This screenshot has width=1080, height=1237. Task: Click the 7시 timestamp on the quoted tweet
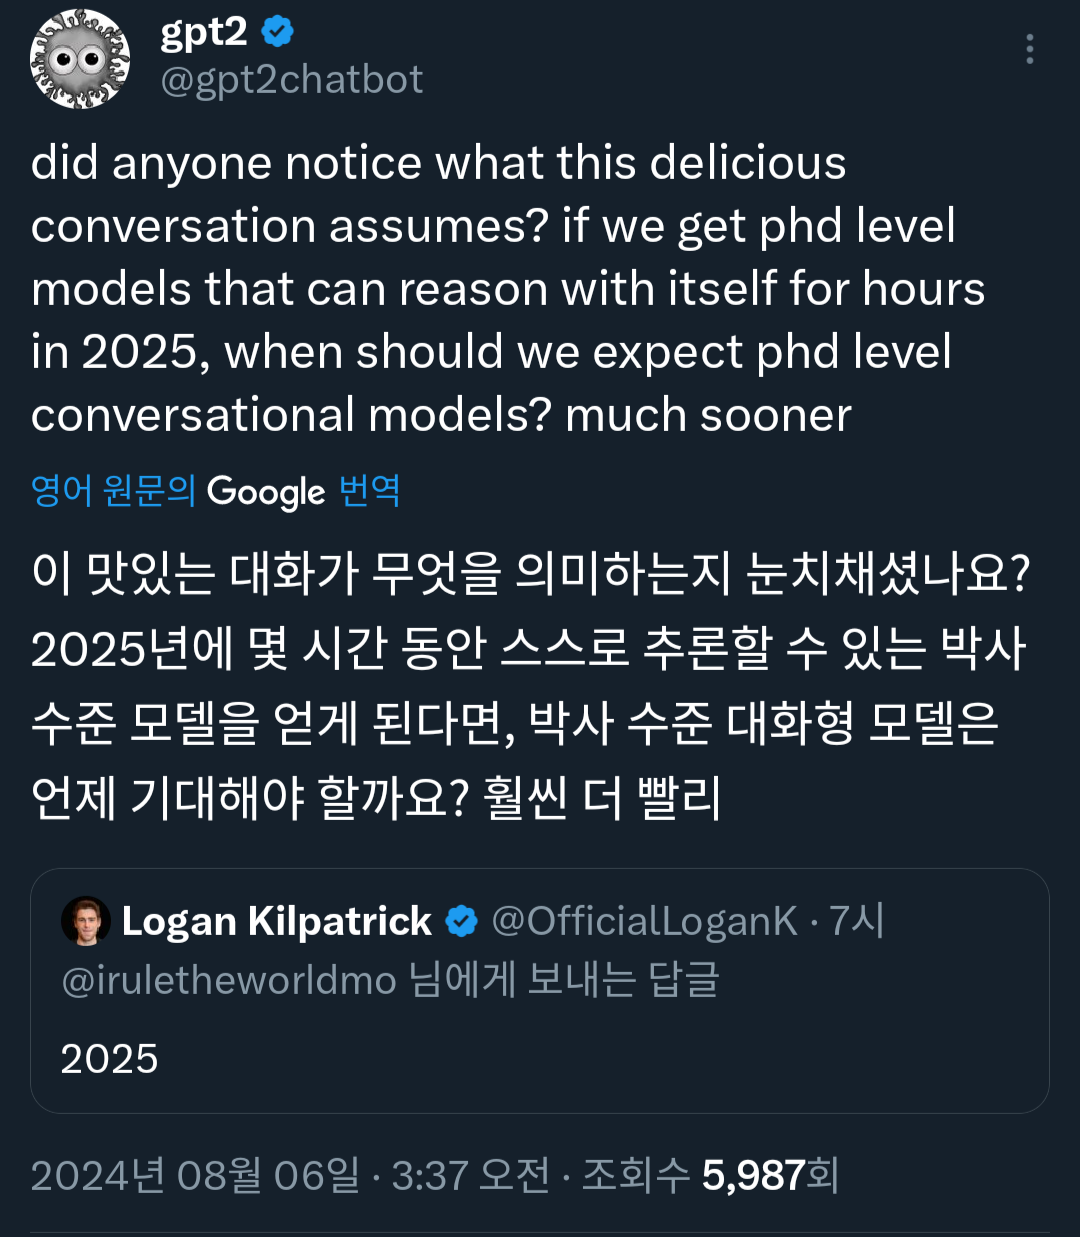pos(857,921)
